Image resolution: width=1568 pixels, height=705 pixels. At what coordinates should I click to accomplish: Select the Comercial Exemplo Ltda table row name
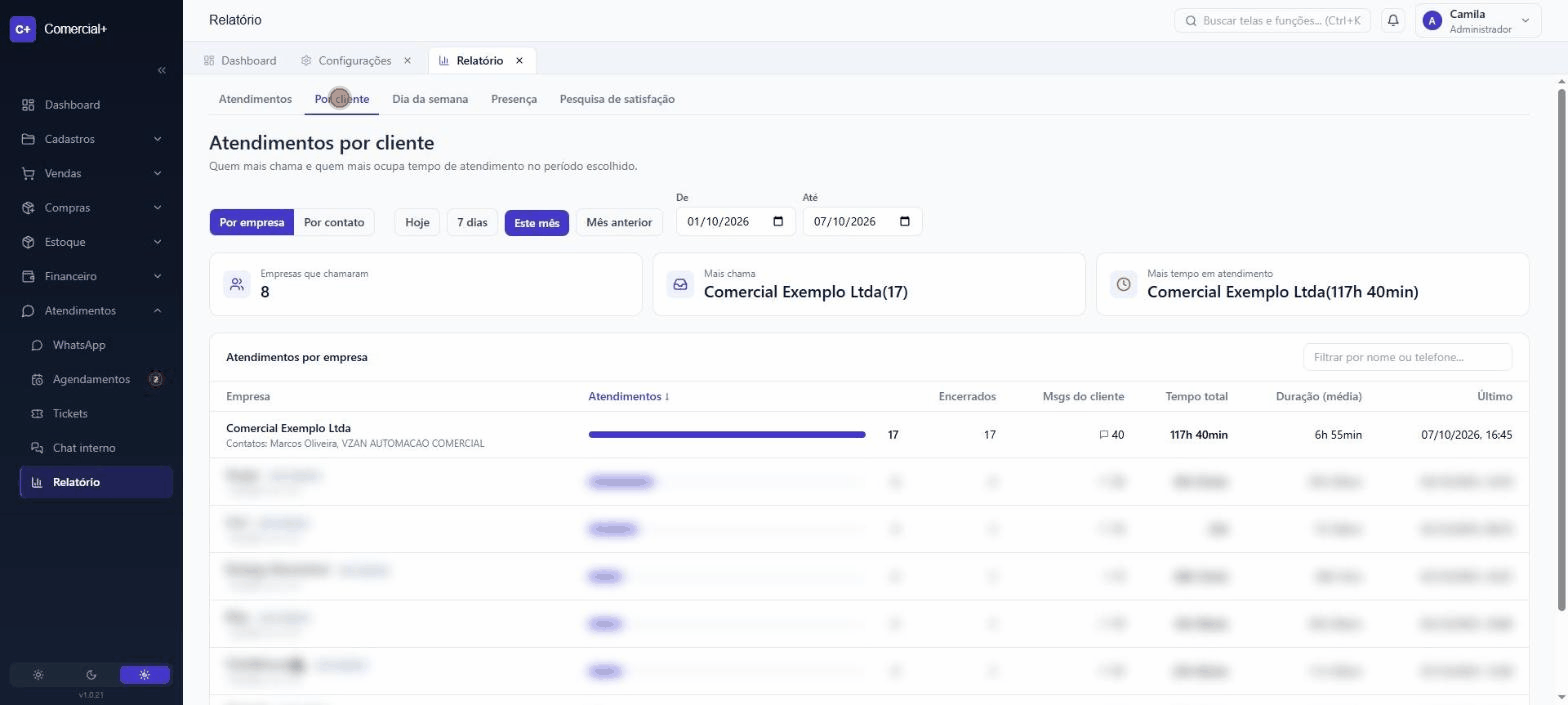(x=288, y=428)
